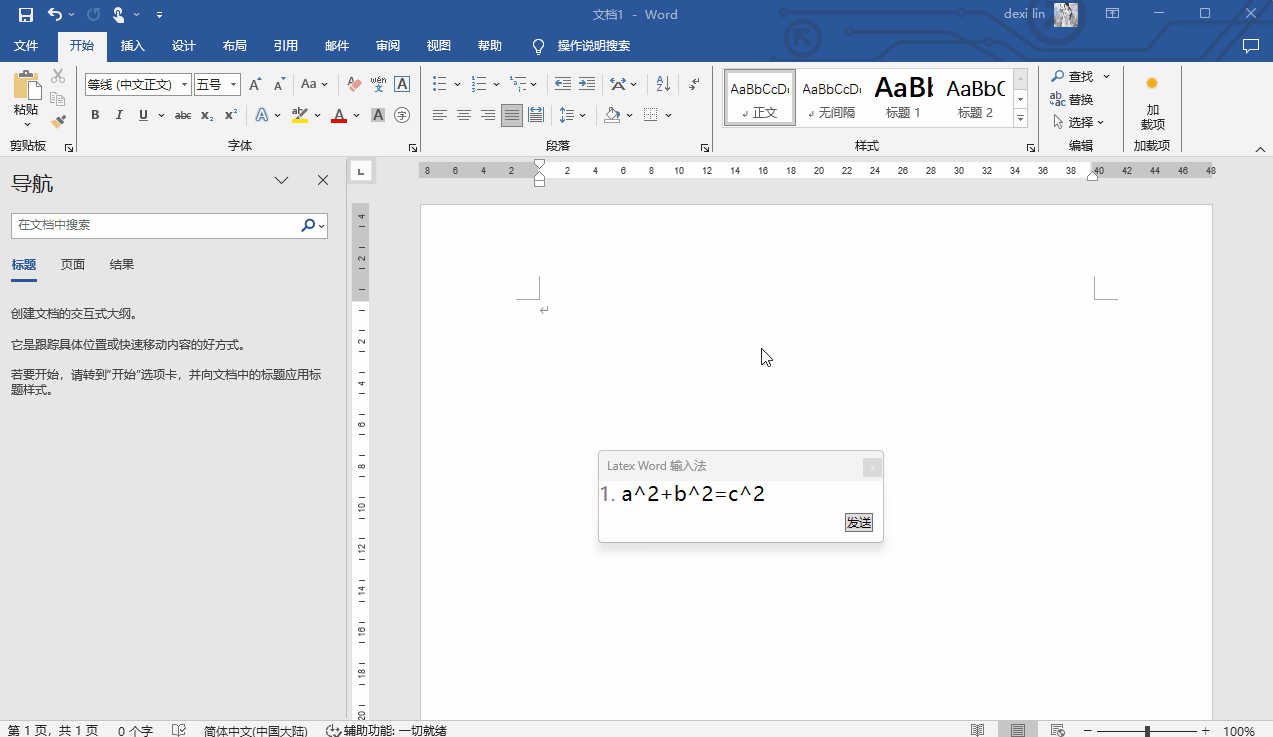Open the Pages tab in navigation pane
This screenshot has height=737, width=1273.
pyautogui.click(x=73, y=265)
